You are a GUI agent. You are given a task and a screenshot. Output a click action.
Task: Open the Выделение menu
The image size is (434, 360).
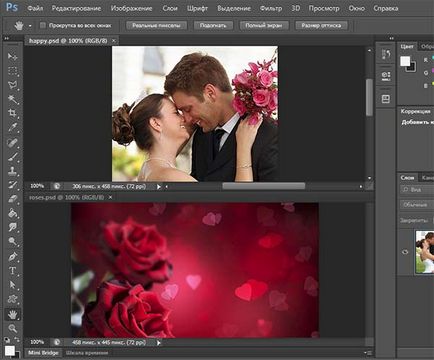coord(234,8)
